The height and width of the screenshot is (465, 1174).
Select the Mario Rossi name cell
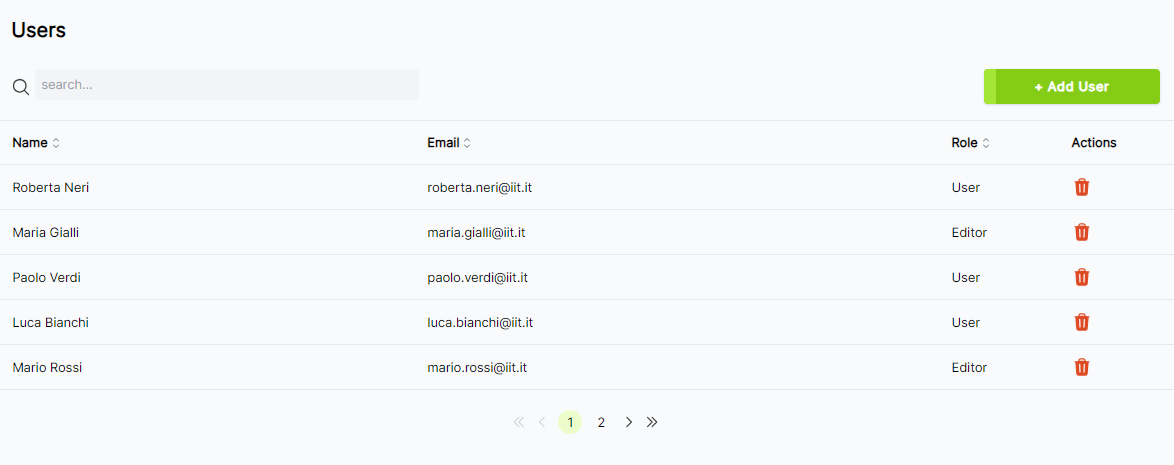(47, 368)
